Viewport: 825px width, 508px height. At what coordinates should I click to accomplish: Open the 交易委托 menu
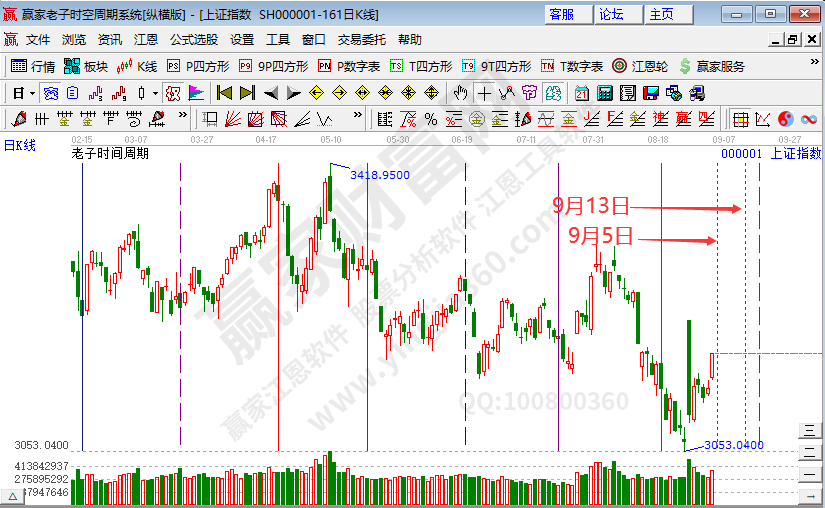point(361,40)
